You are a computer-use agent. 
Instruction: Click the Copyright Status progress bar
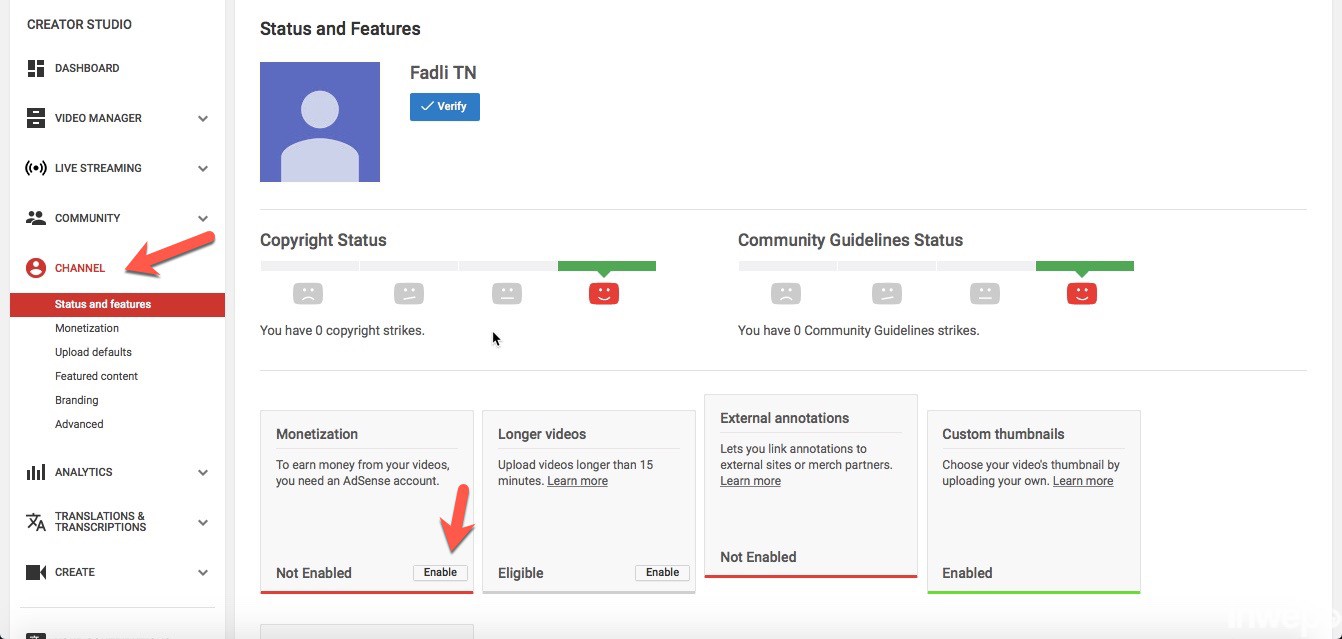pyautogui.click(x=458, y=266)
